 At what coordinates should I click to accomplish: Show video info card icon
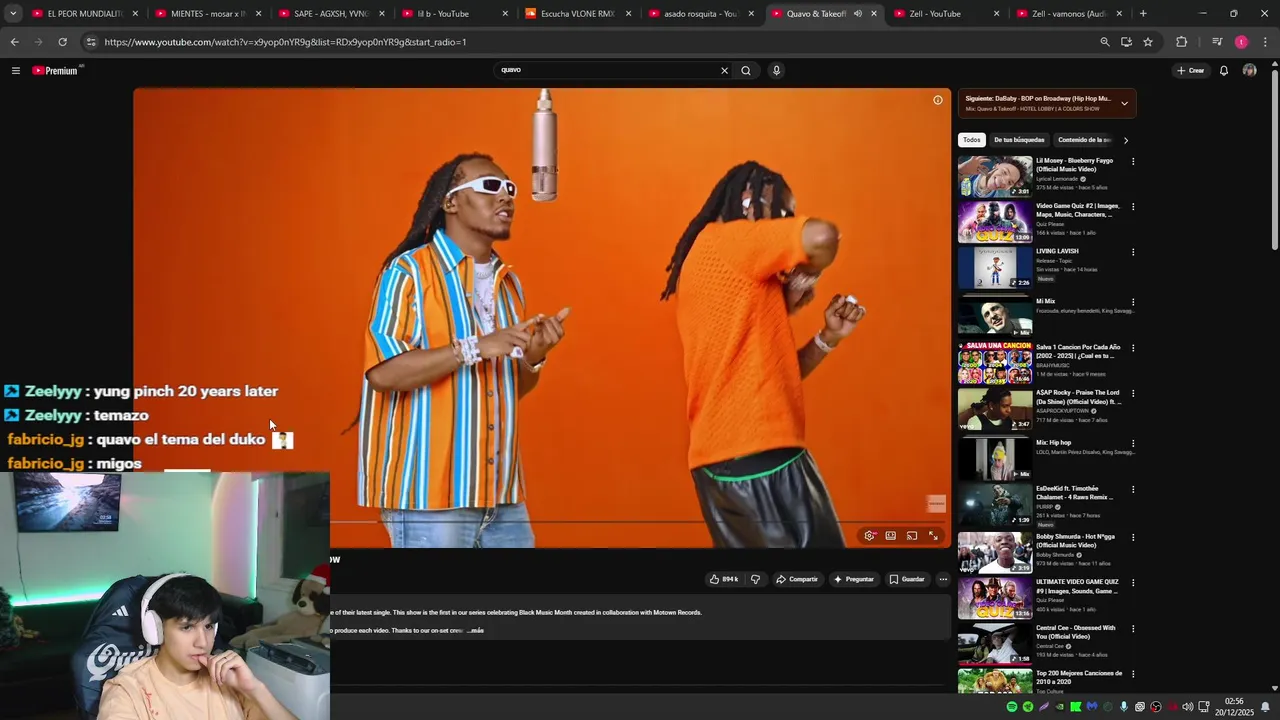coord(937,100)
